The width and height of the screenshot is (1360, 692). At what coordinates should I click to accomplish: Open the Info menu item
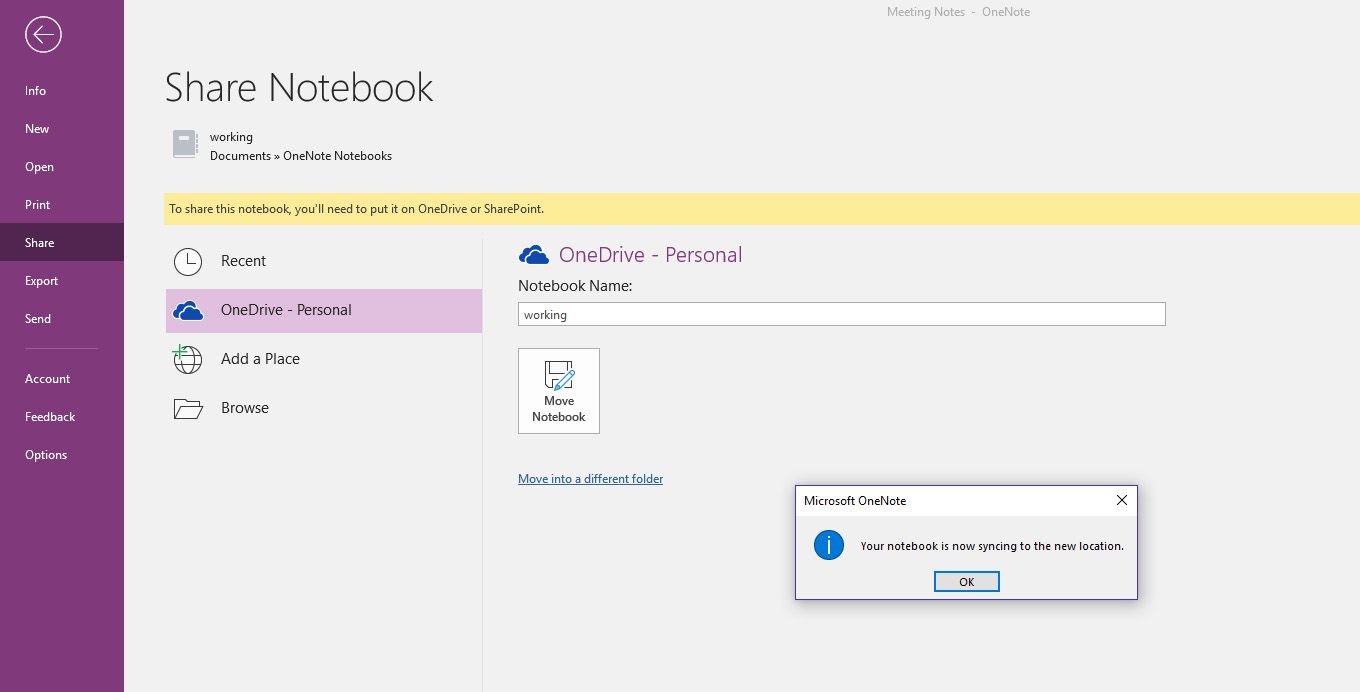36,91
